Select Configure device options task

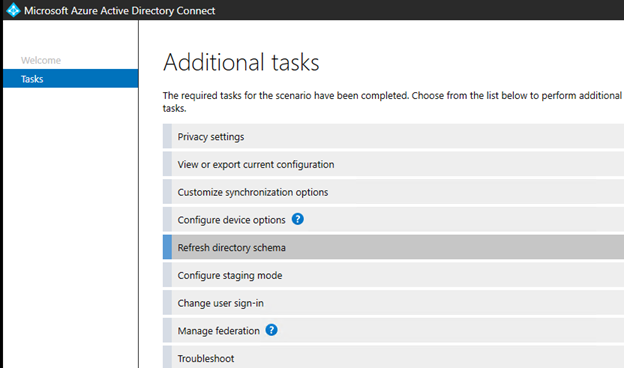[x=393, y=220]
